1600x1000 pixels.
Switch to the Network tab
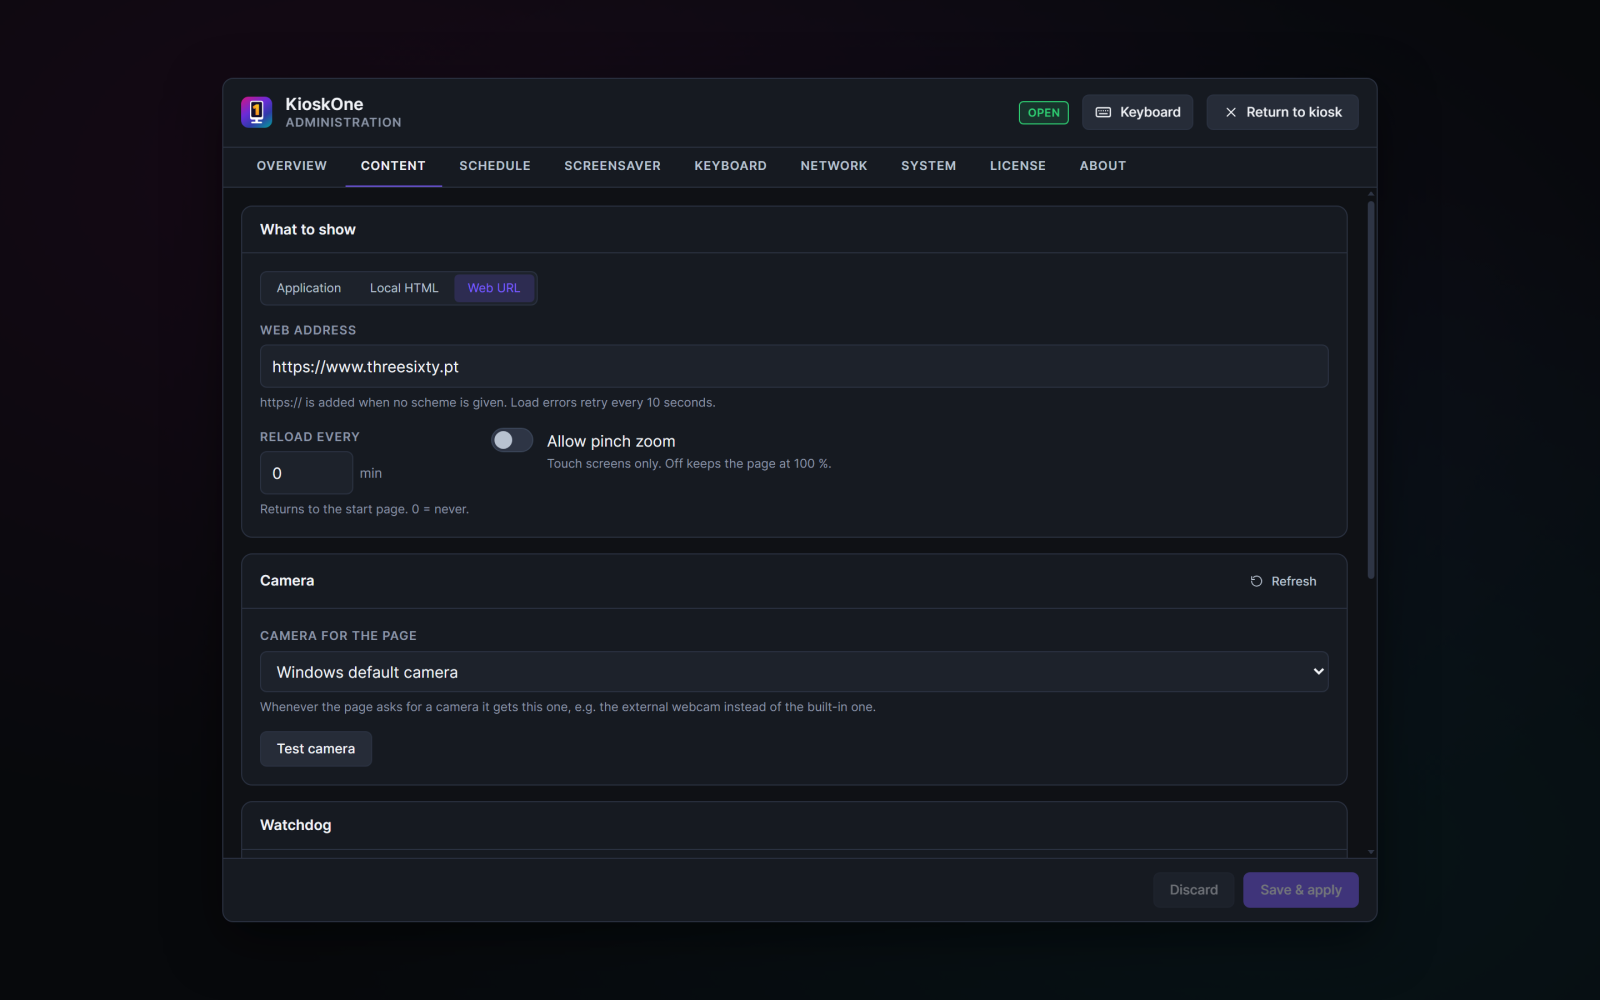pyautogui.click(x=834, y=166)
